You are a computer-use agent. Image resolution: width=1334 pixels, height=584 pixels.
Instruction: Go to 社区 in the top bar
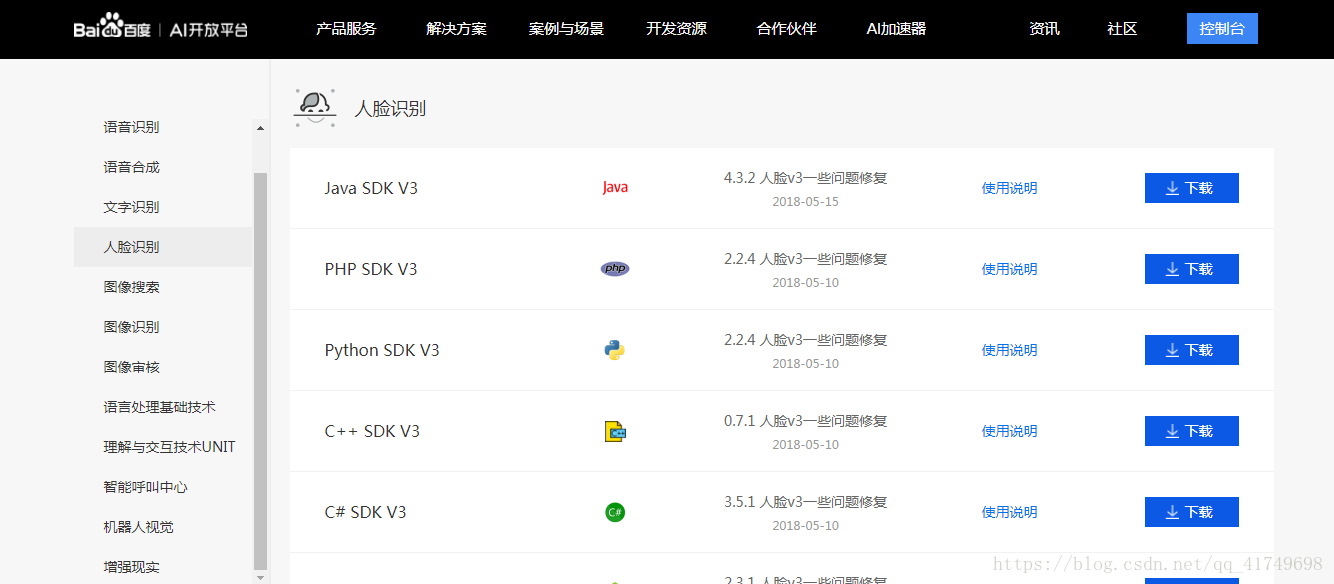[1122, 29]
